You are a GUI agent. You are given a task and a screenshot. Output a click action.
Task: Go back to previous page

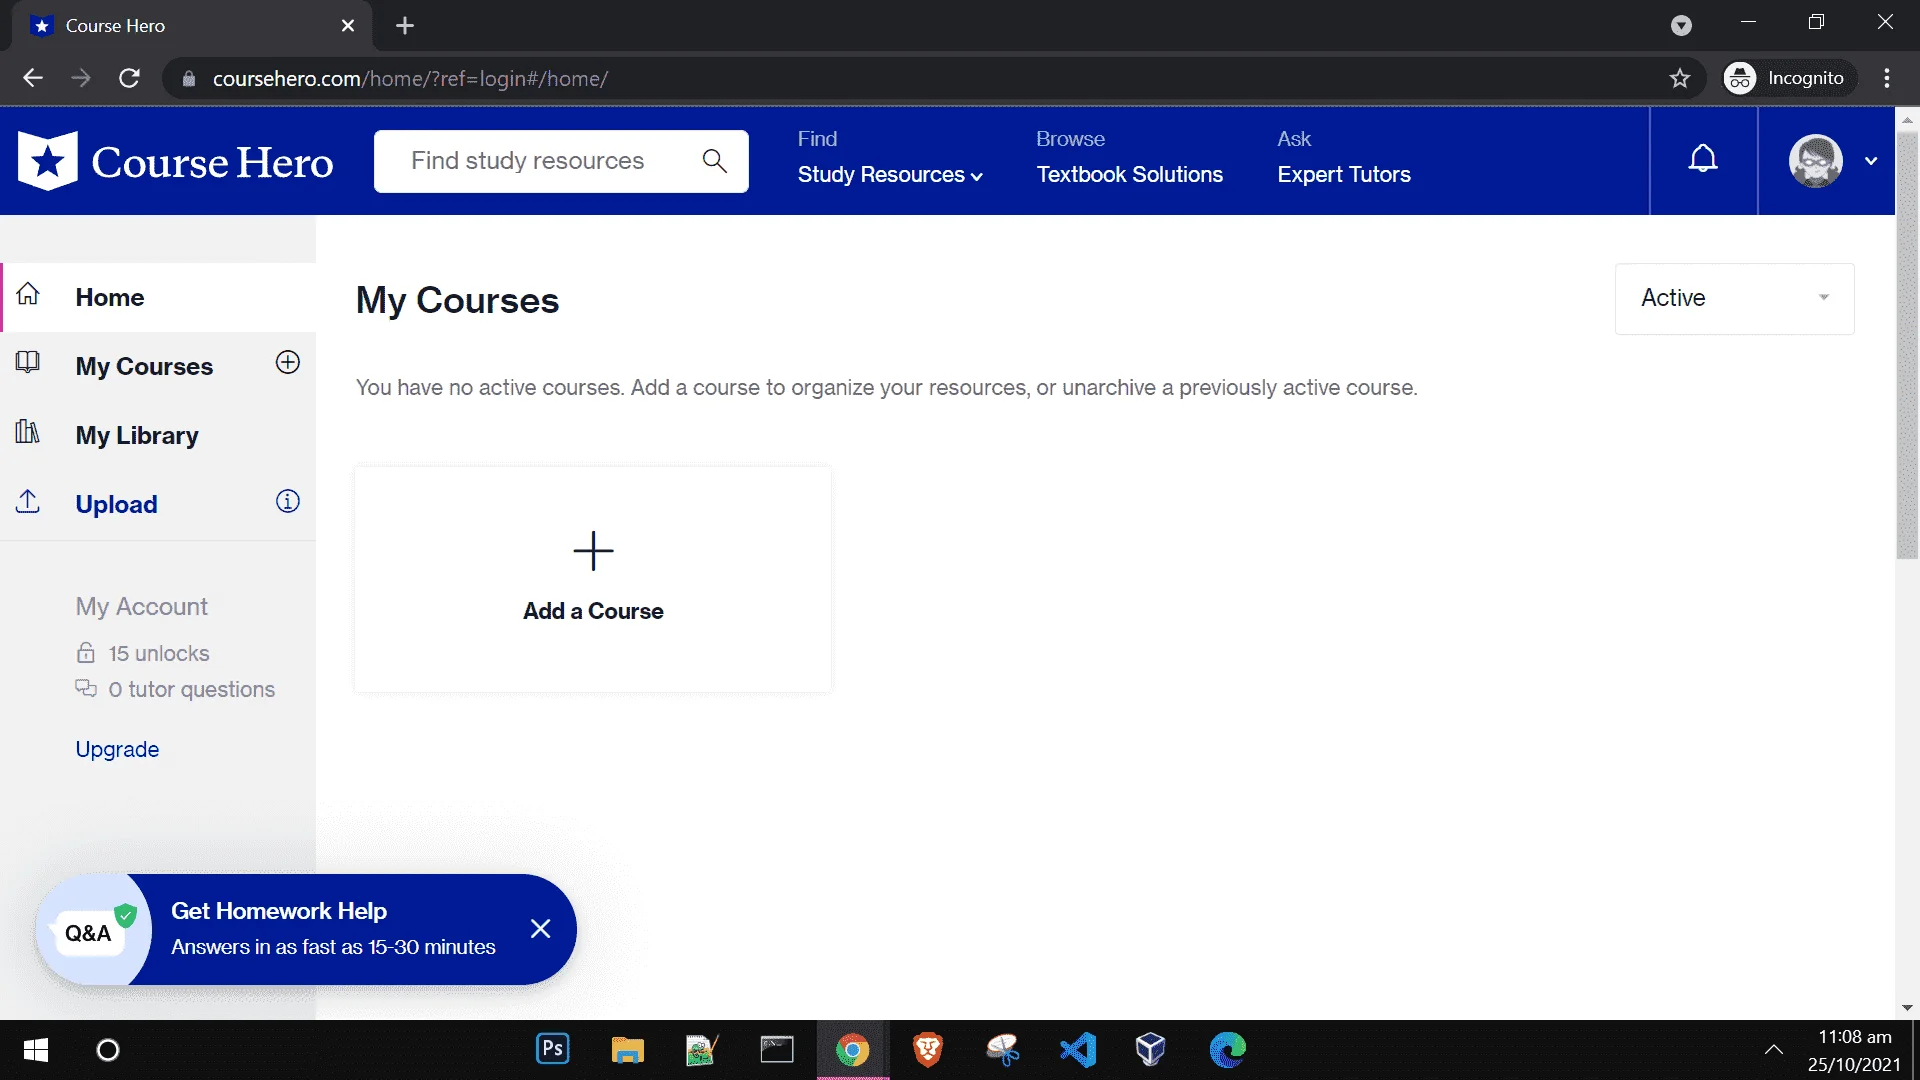point(33,78)
